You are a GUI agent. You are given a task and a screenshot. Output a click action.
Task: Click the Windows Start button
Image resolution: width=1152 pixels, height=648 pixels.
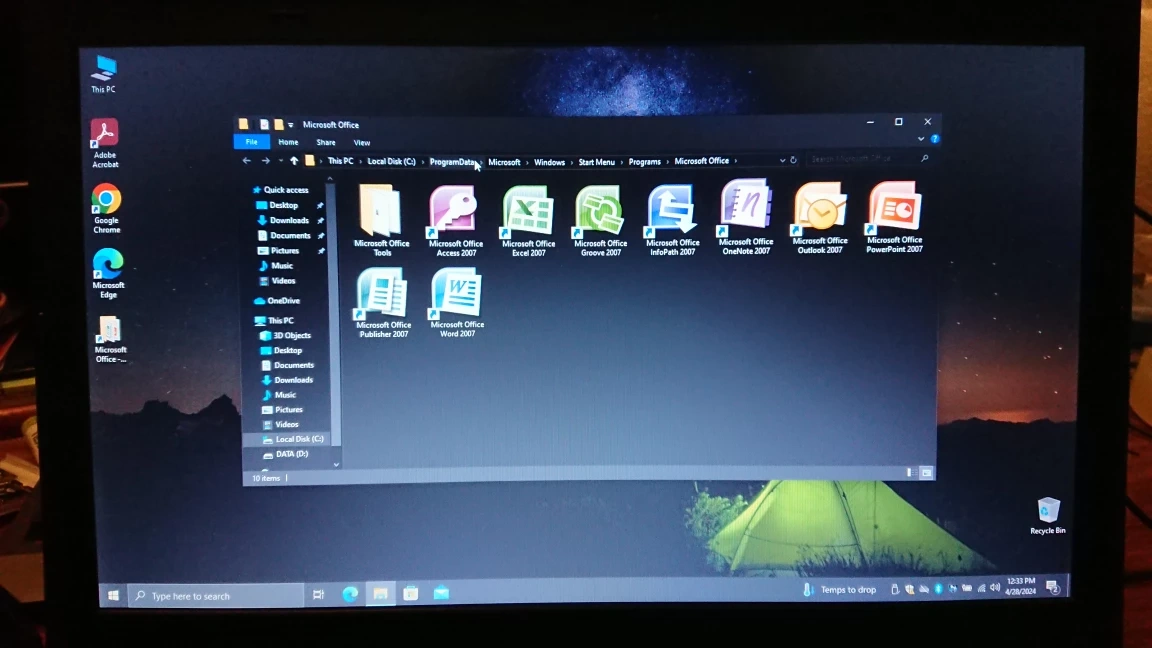click(113, 596)
